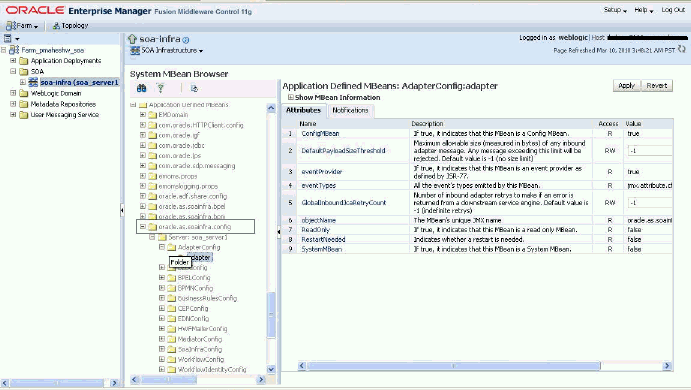Click the filter funnel icon in MBean Browser
691x390 pixels.
(x=161, y=88)
